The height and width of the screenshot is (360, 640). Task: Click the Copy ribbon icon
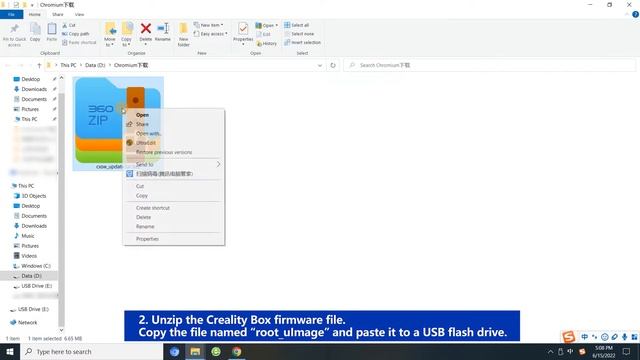(35, 32)
